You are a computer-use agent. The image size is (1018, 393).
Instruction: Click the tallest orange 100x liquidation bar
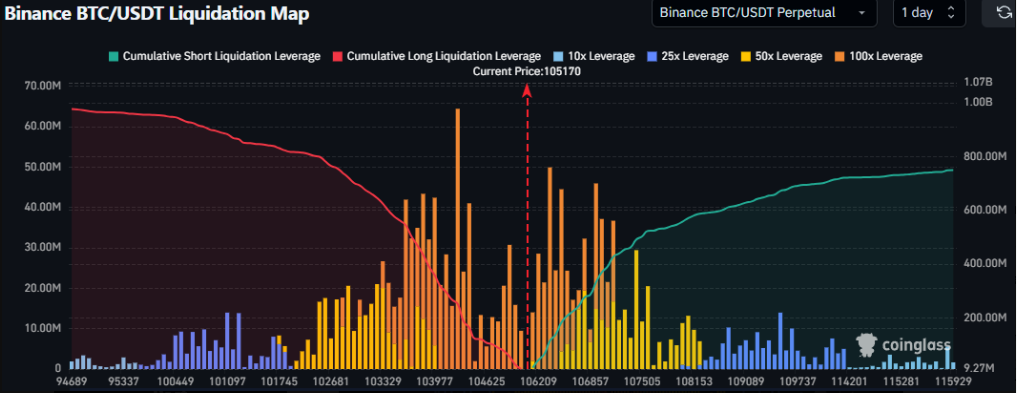[458, 238]
